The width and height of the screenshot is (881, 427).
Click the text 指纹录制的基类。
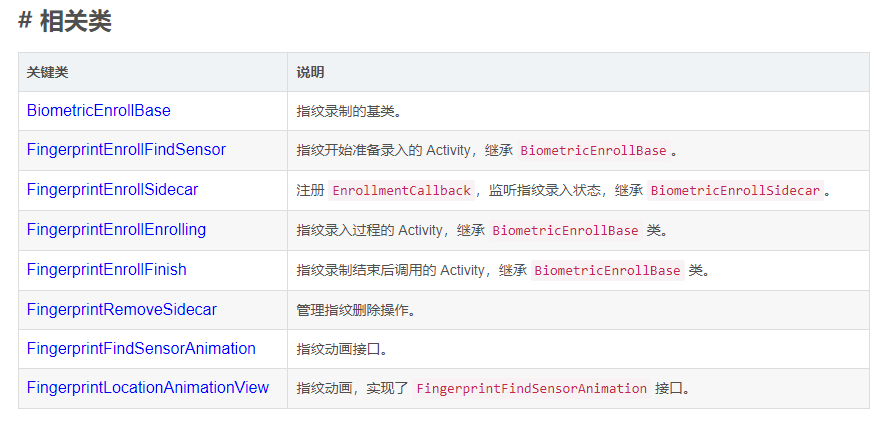tap(349, 111)
